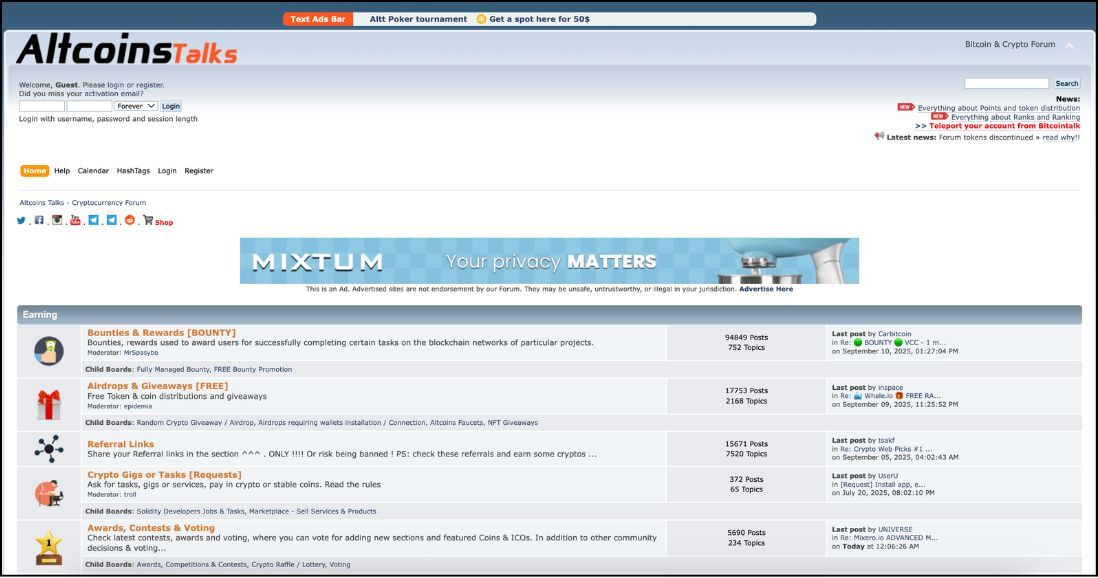Open the Telegram icon beside the Reddit icon
Screen dimensions: 1098x578
click(x=111, y=220)
